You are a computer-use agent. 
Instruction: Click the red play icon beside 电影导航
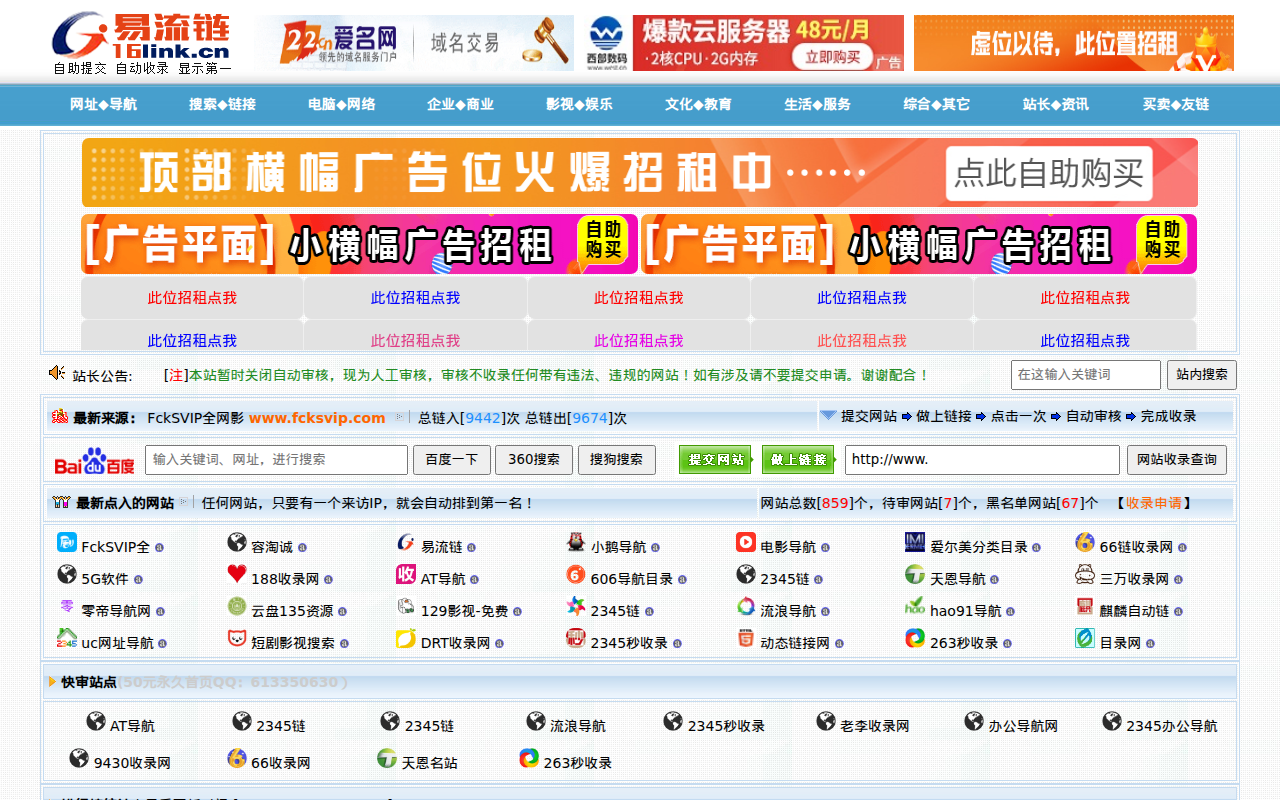tap(746, 543)
